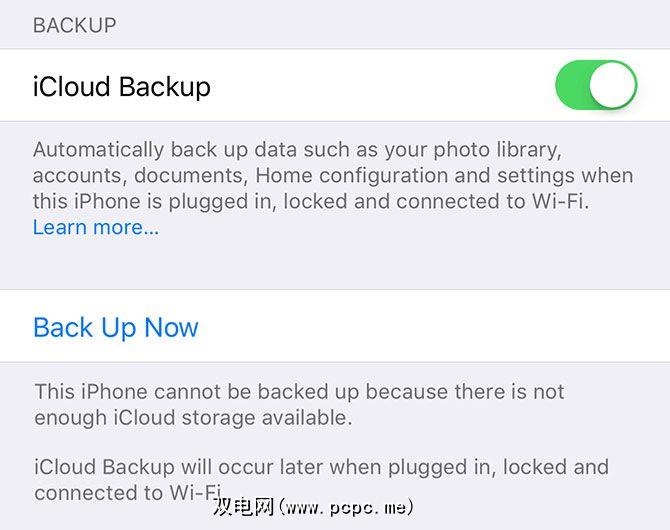670x530 pixels.
Task: Tap the 'this iPhone is plugged in' text line
Action: pyautogui.click(x=311, y=202)
